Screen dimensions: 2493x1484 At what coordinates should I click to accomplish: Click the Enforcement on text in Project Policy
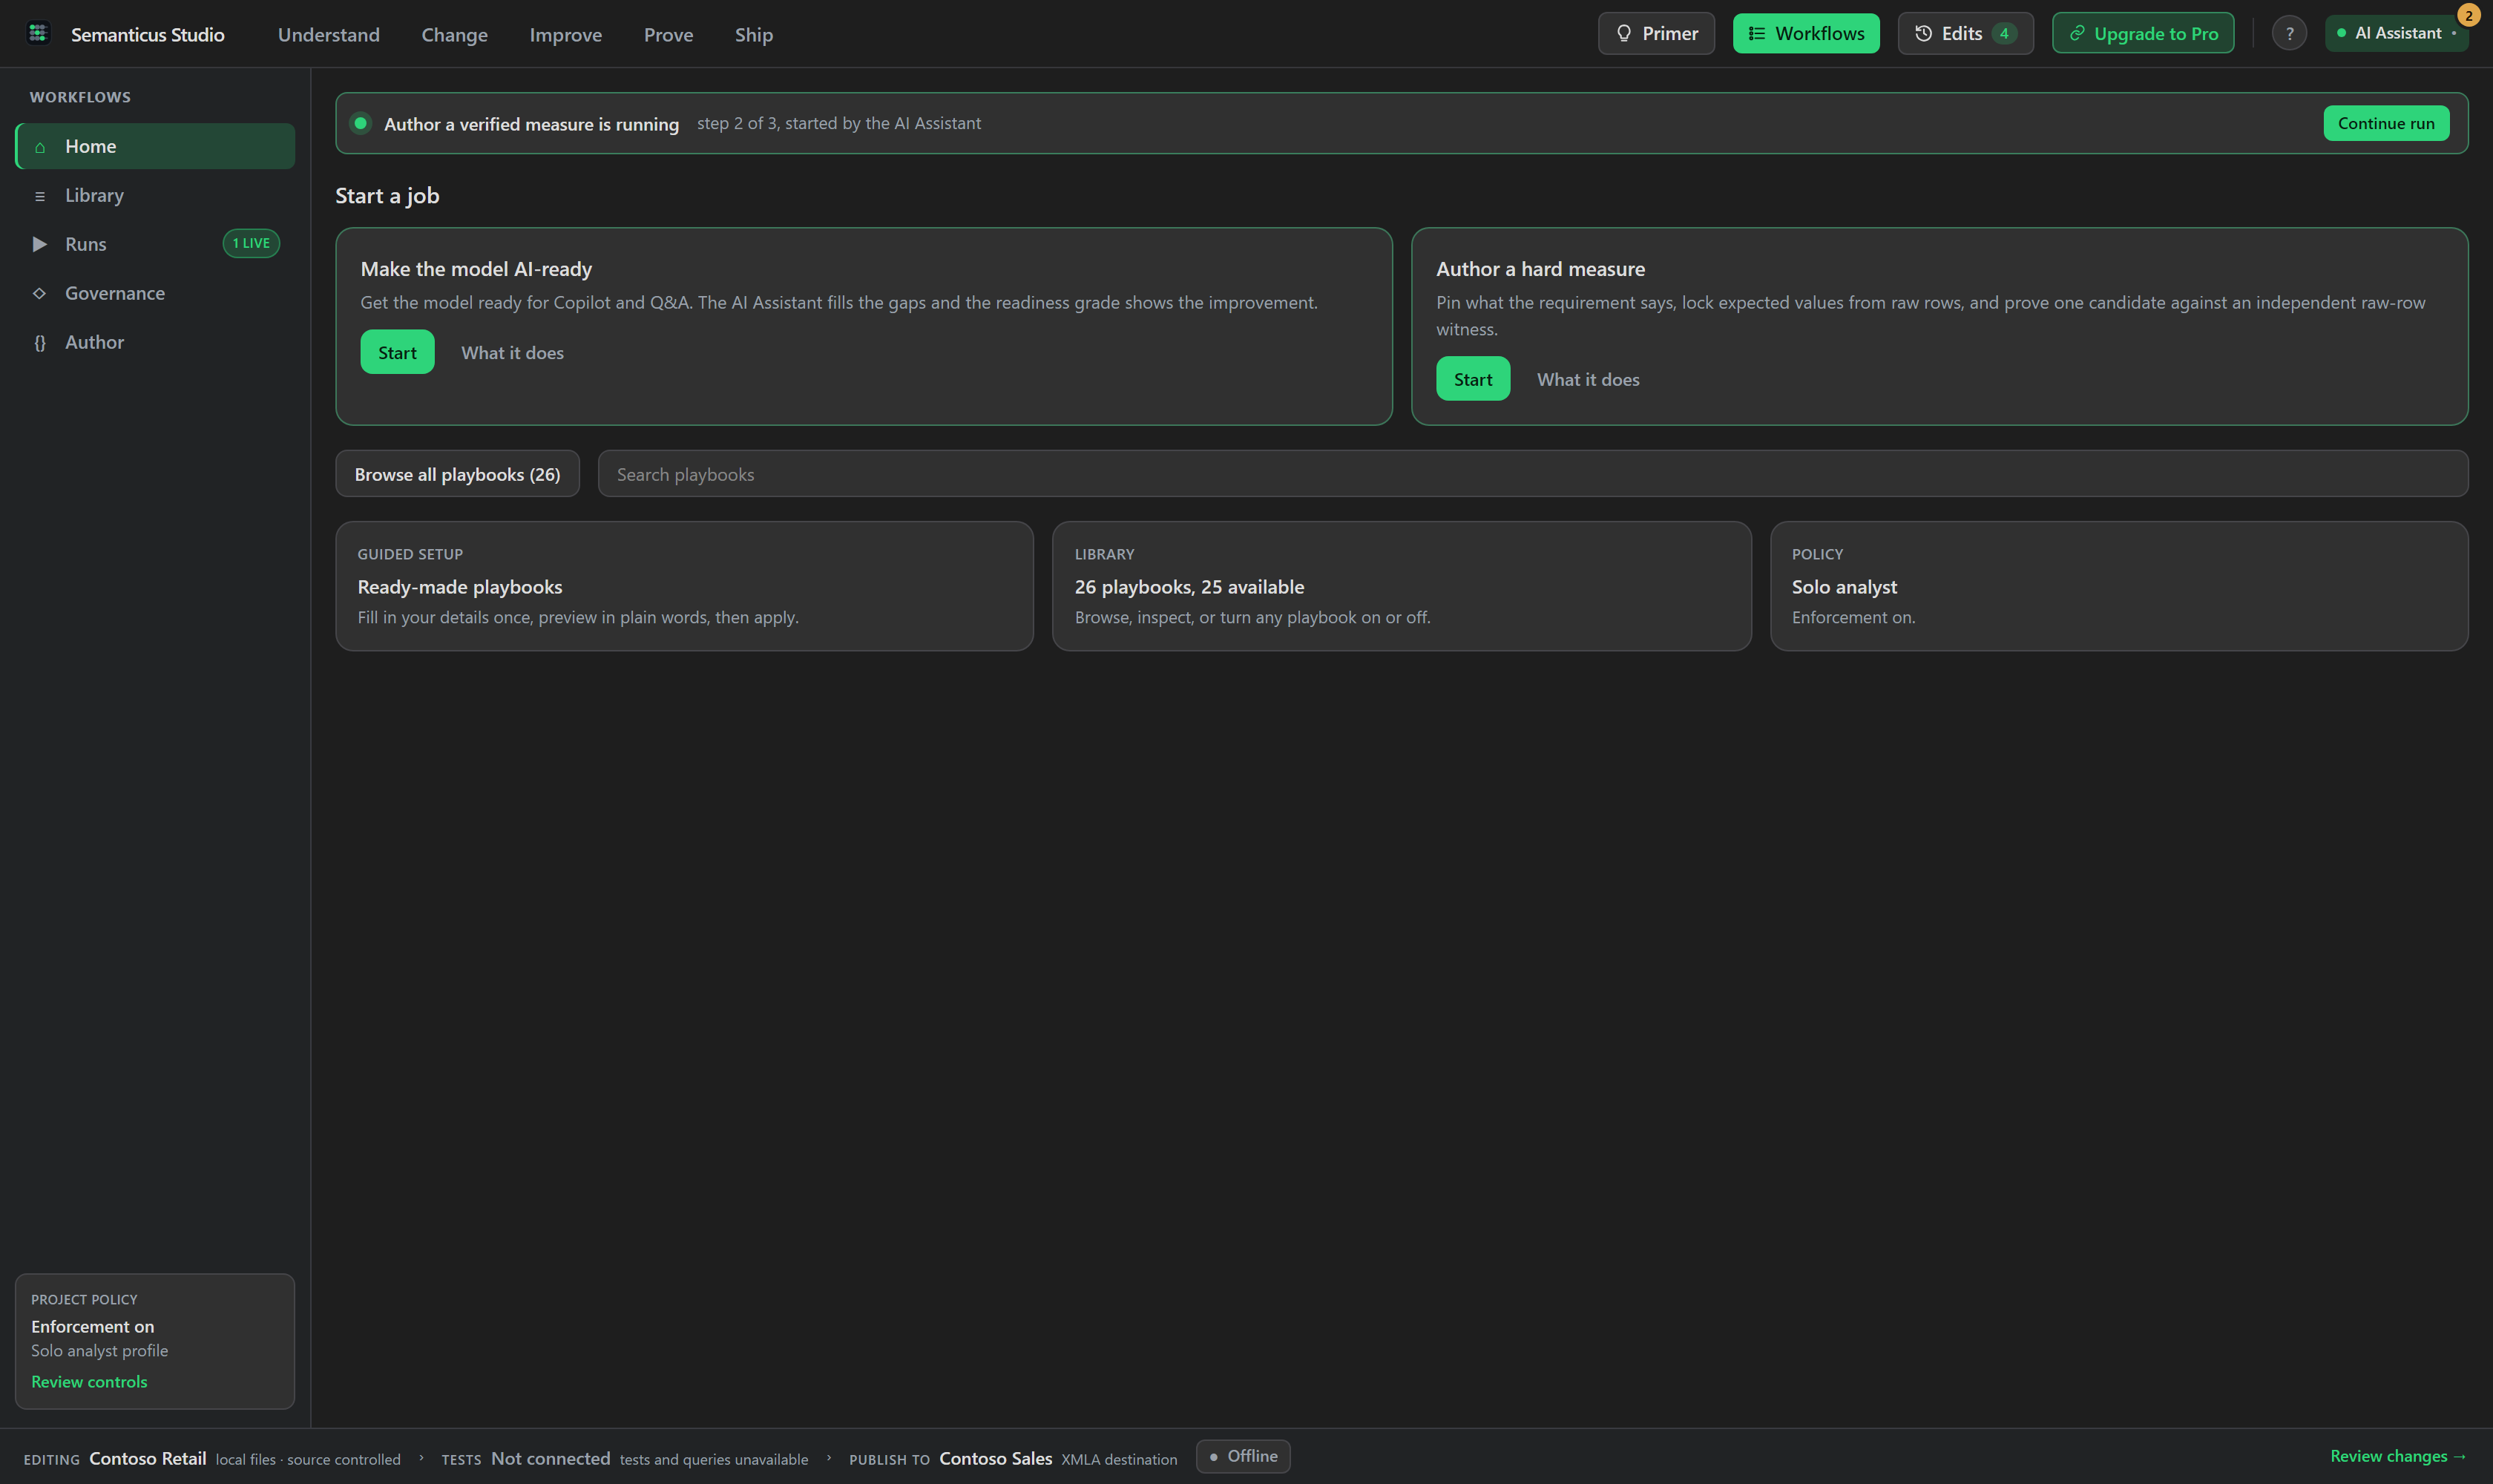(93, 1327)
